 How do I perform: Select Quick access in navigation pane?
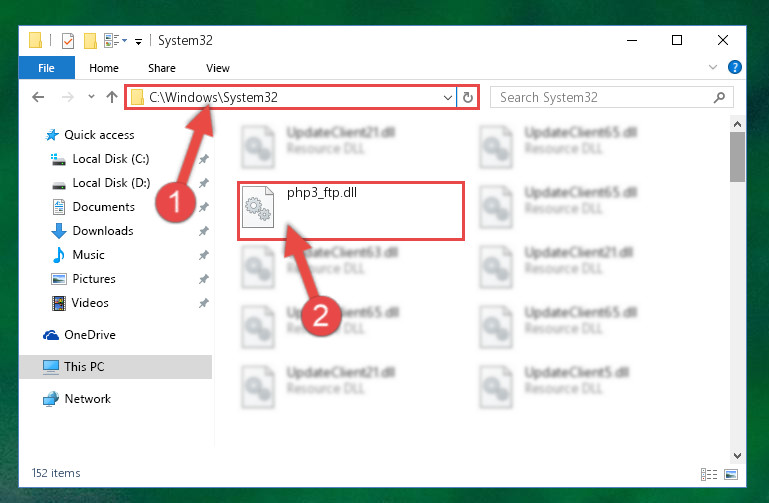coord(99,134)
